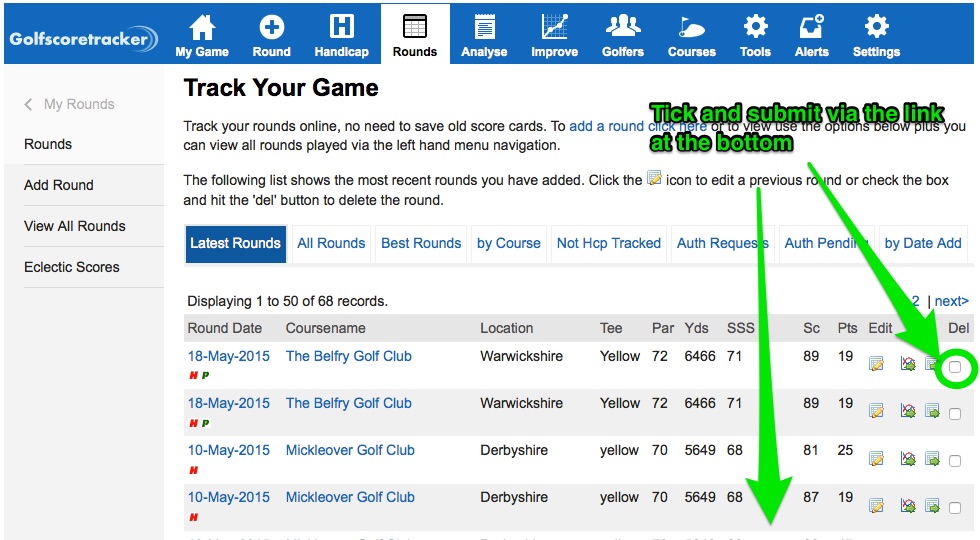Check delete box for Mickleover round scoring 87

click(955, 507)
